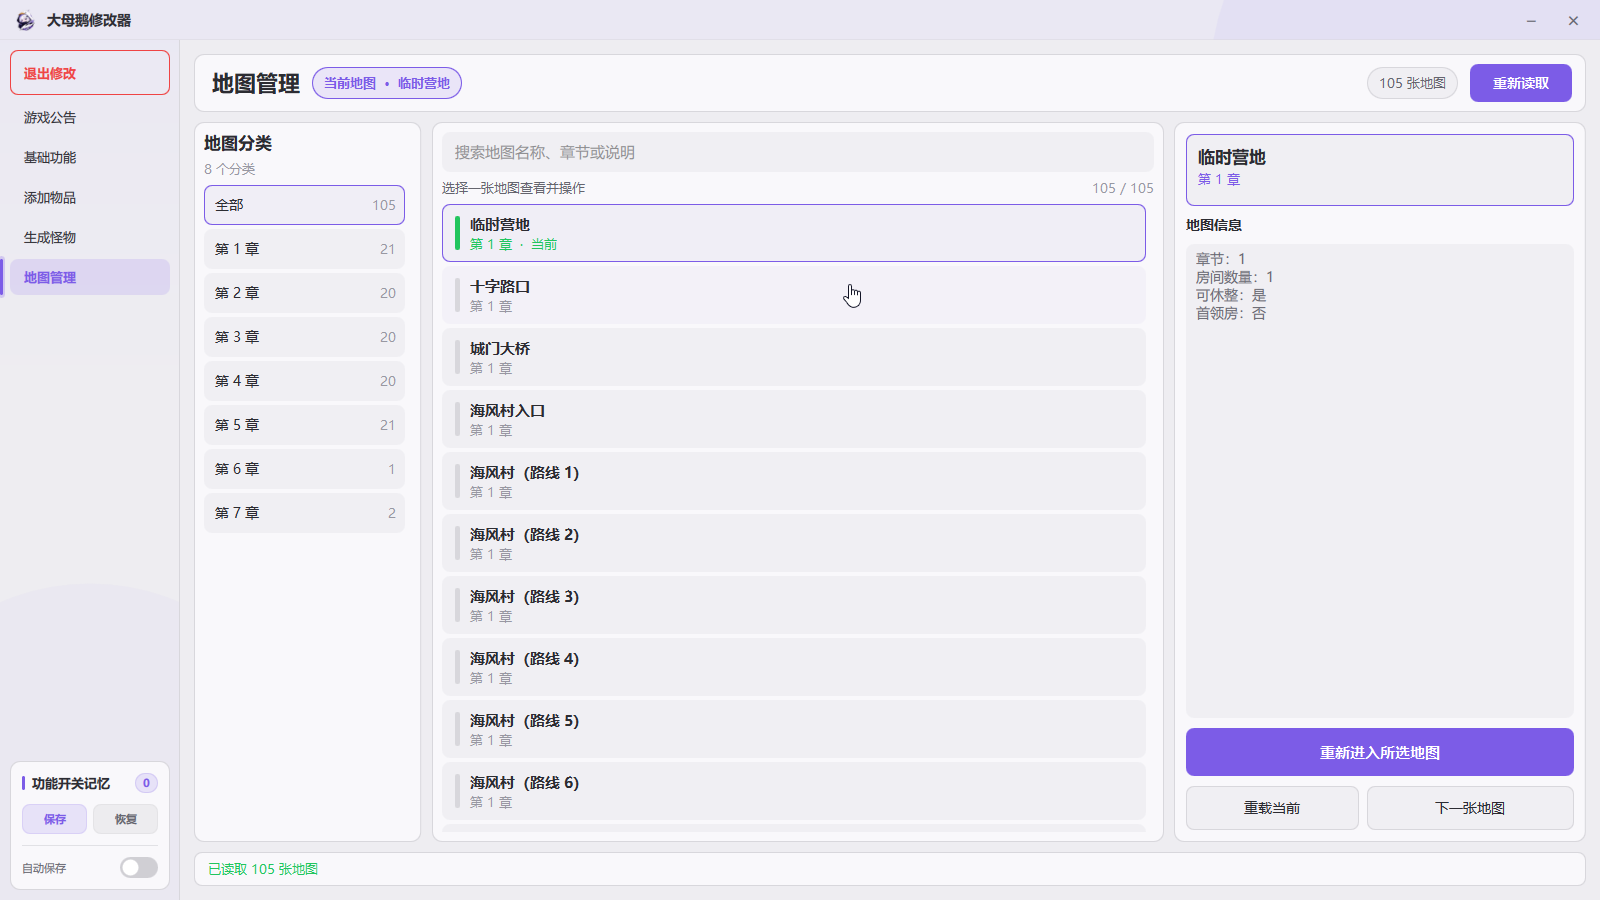
Task: Select 城门大桥 map row
Action: (794, 357)
